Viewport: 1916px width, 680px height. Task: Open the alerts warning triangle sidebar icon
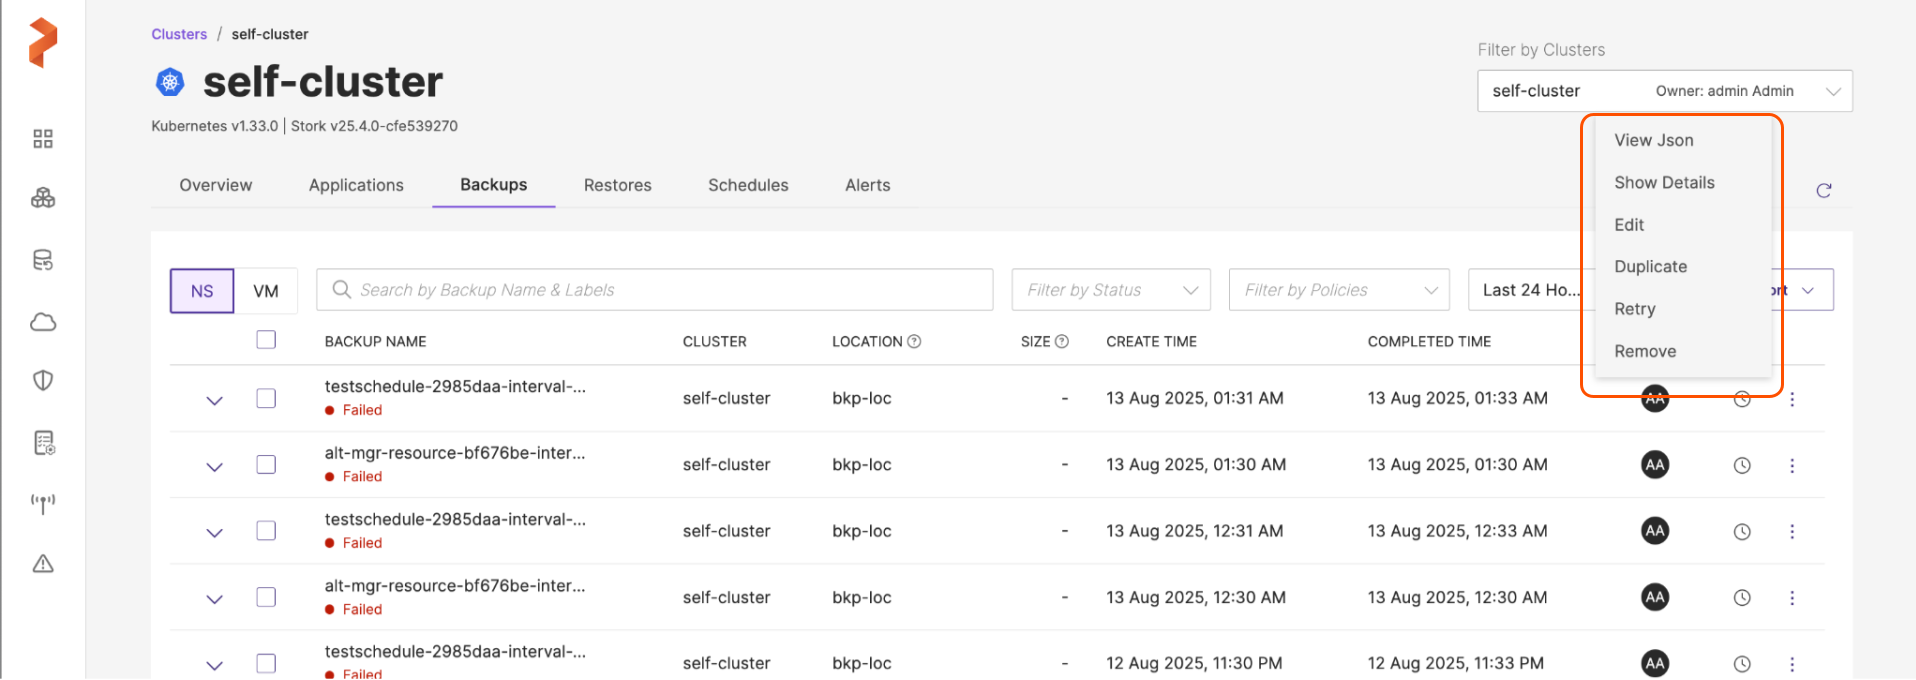click(x=43, y=564)
